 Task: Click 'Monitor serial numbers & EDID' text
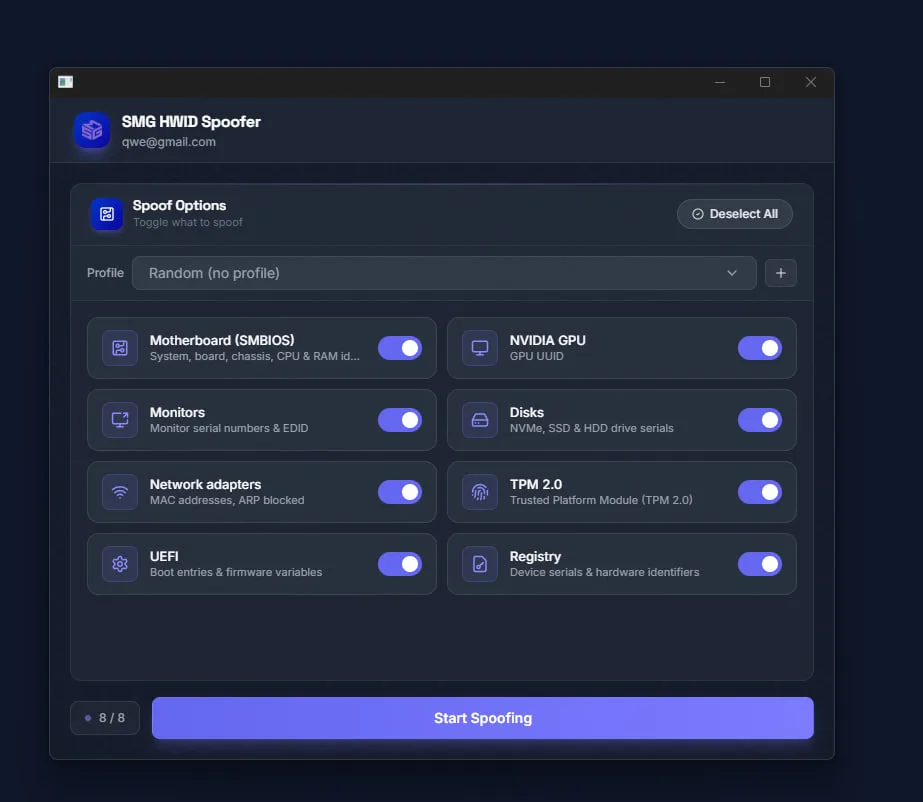tap(229, 428)
